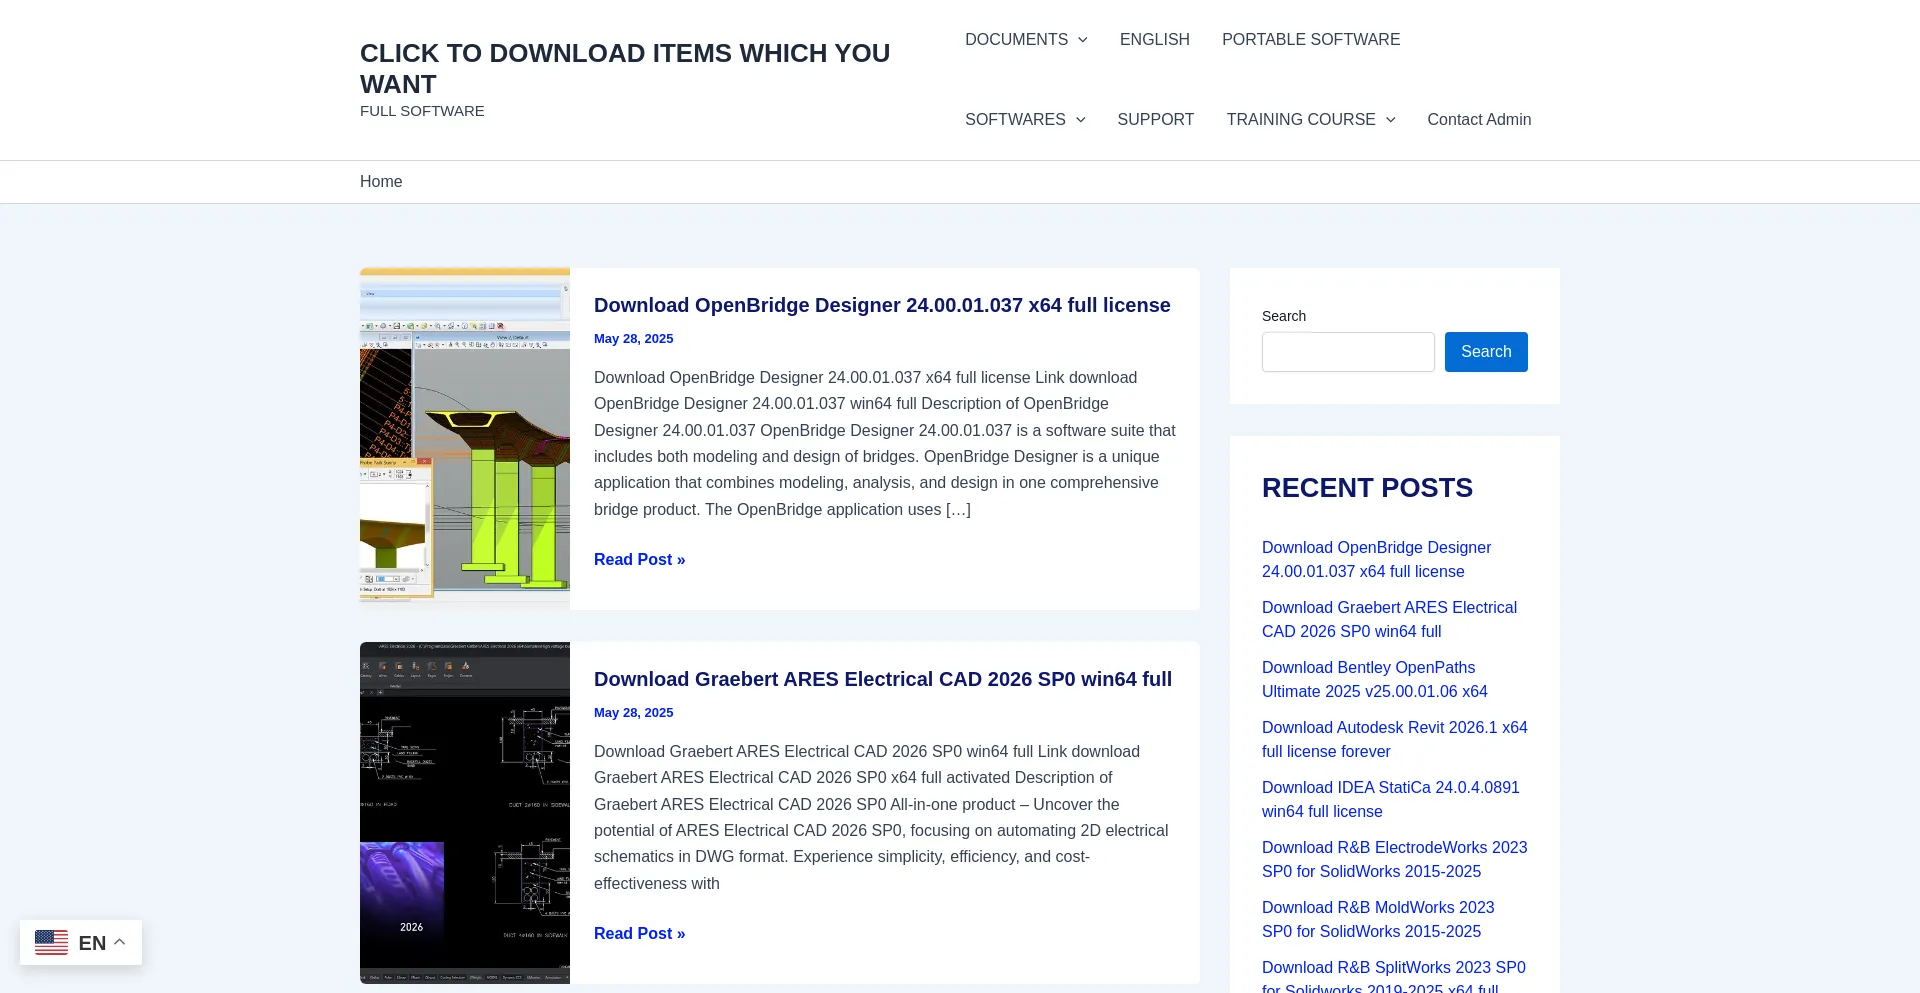The width and height of the screenshot is (1920, 993).
Task: Open the ENGLISH menu item
Action: [1154, 40]
